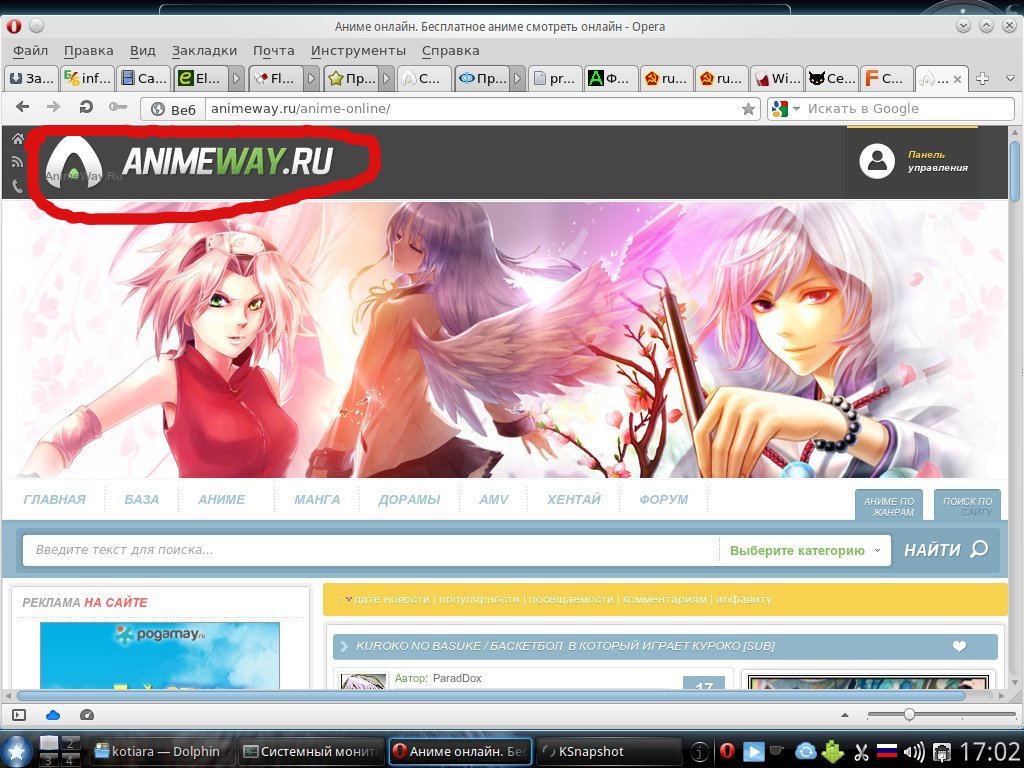Open the Инструменты menu
Screen dimensions: 1024x768
point(358,51)
